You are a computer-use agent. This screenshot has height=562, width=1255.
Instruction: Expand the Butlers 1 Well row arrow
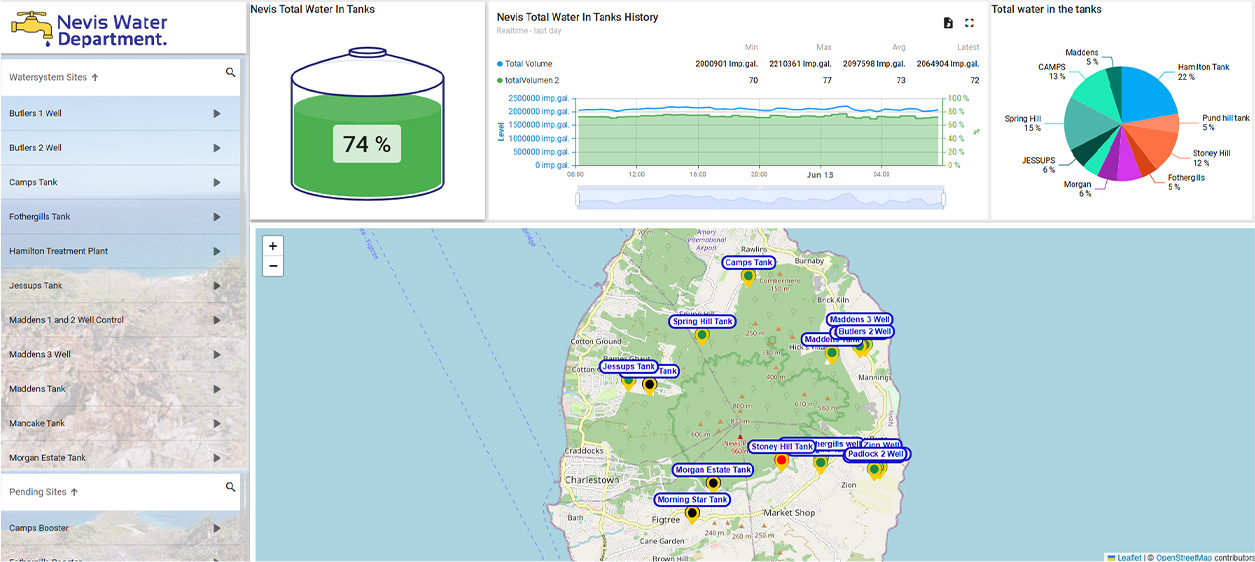click(217, 114)
